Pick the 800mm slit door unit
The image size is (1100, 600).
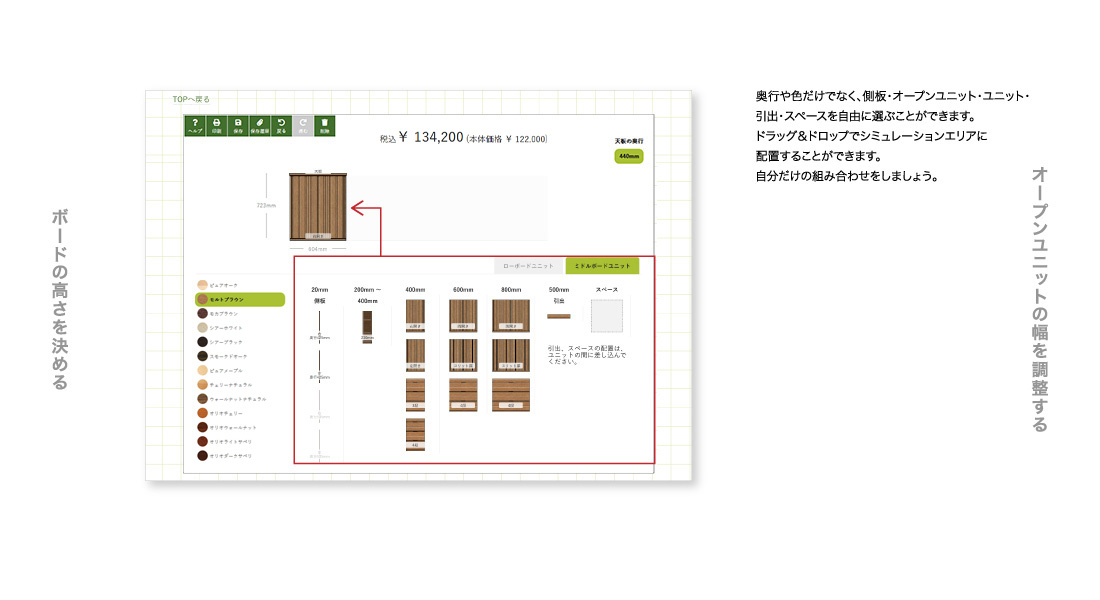pyautogui.click(x=511, y=355)
